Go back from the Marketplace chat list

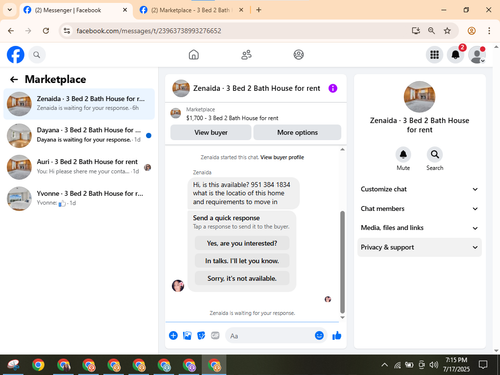click(x=14, y=79)
